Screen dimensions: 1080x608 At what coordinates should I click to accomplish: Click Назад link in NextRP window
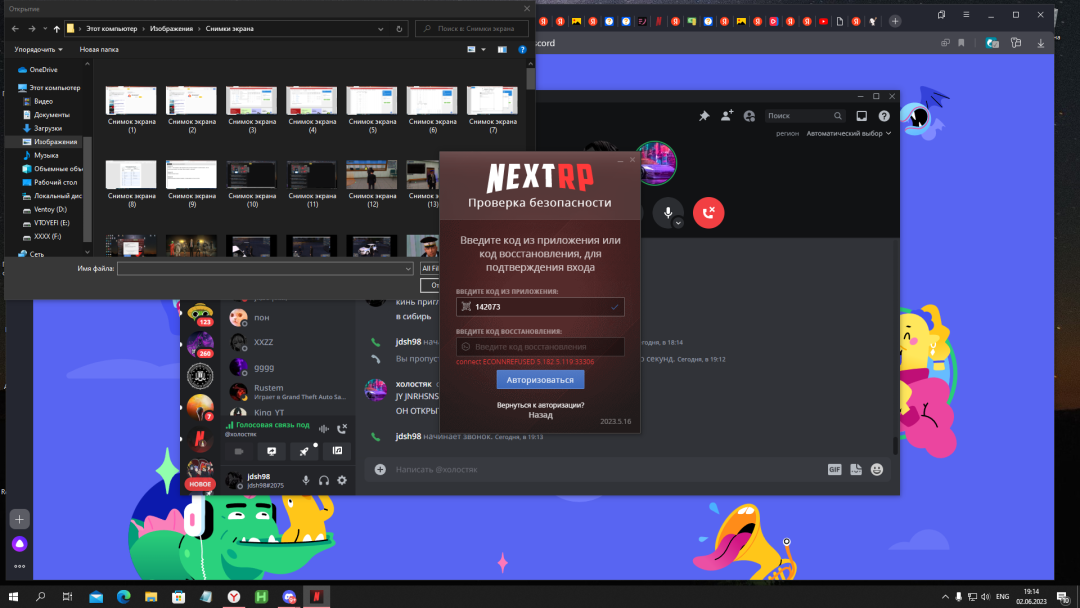pos(540,415)
